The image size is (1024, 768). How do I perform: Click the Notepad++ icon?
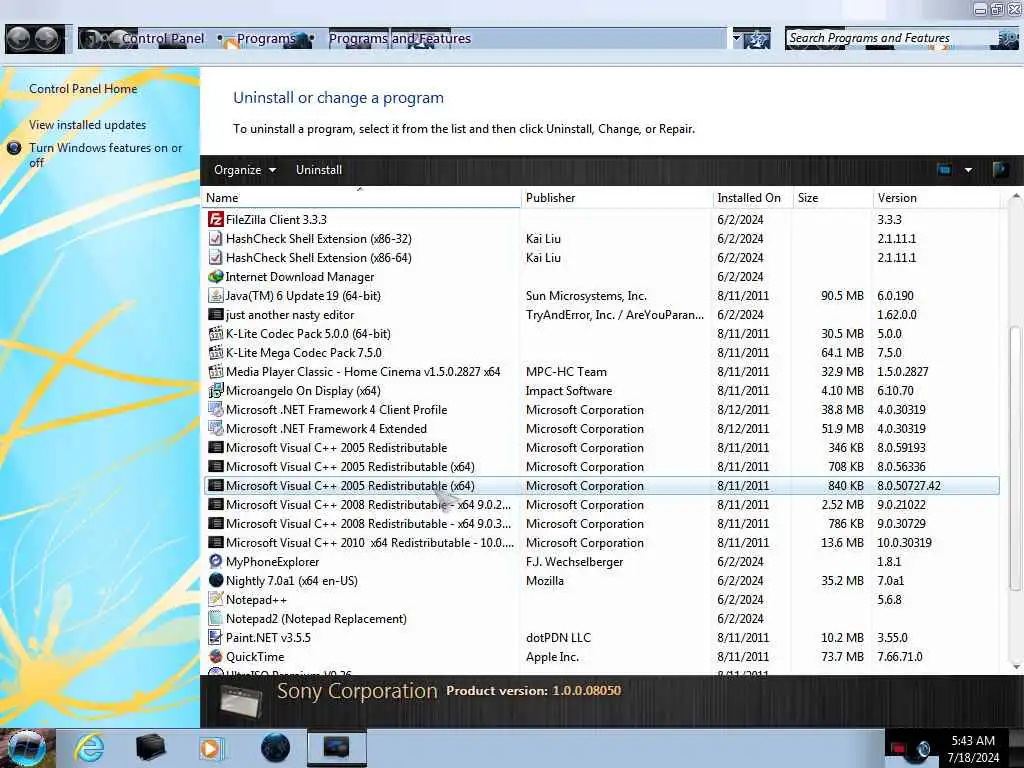click(x=216, y=599)
